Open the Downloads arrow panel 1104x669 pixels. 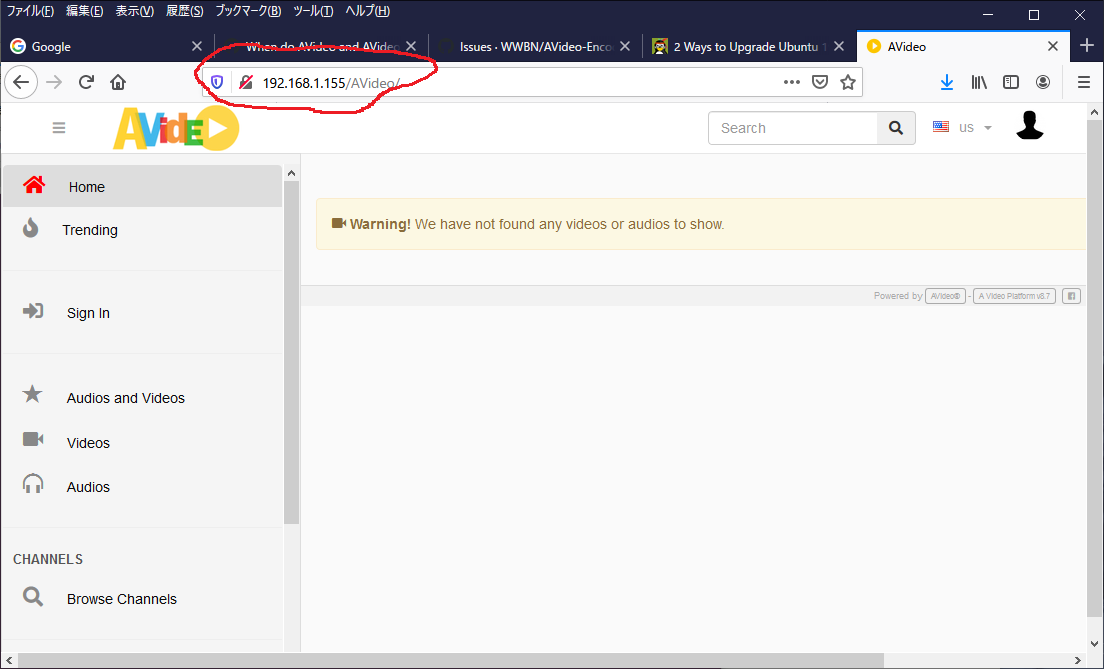(946, 82)
